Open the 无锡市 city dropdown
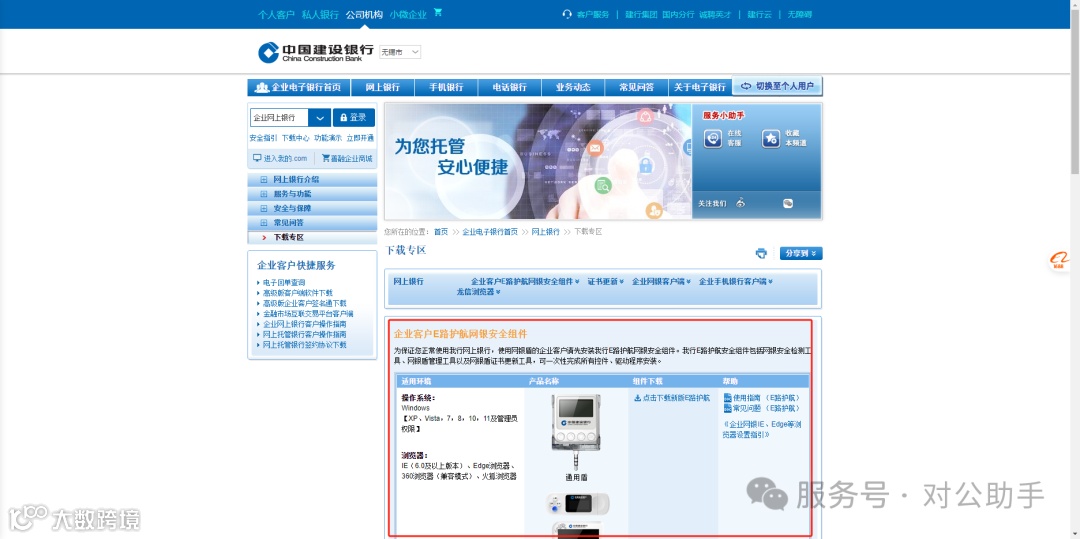Viewport: 1080px width, 539px height. tap(400, 52)
